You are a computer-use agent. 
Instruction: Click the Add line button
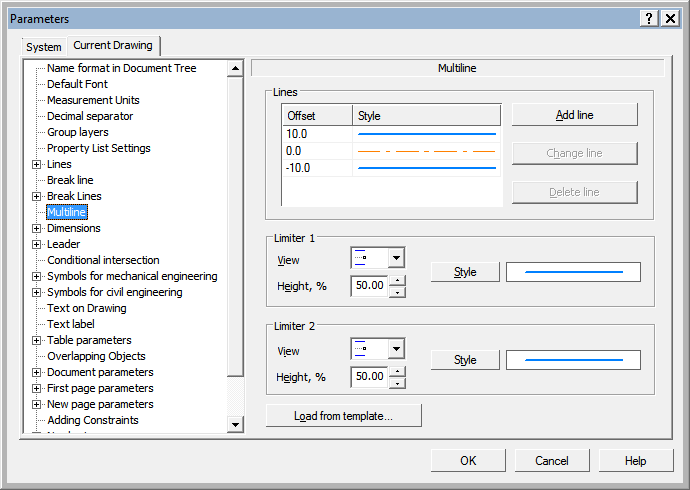click(x=574, y=115)
